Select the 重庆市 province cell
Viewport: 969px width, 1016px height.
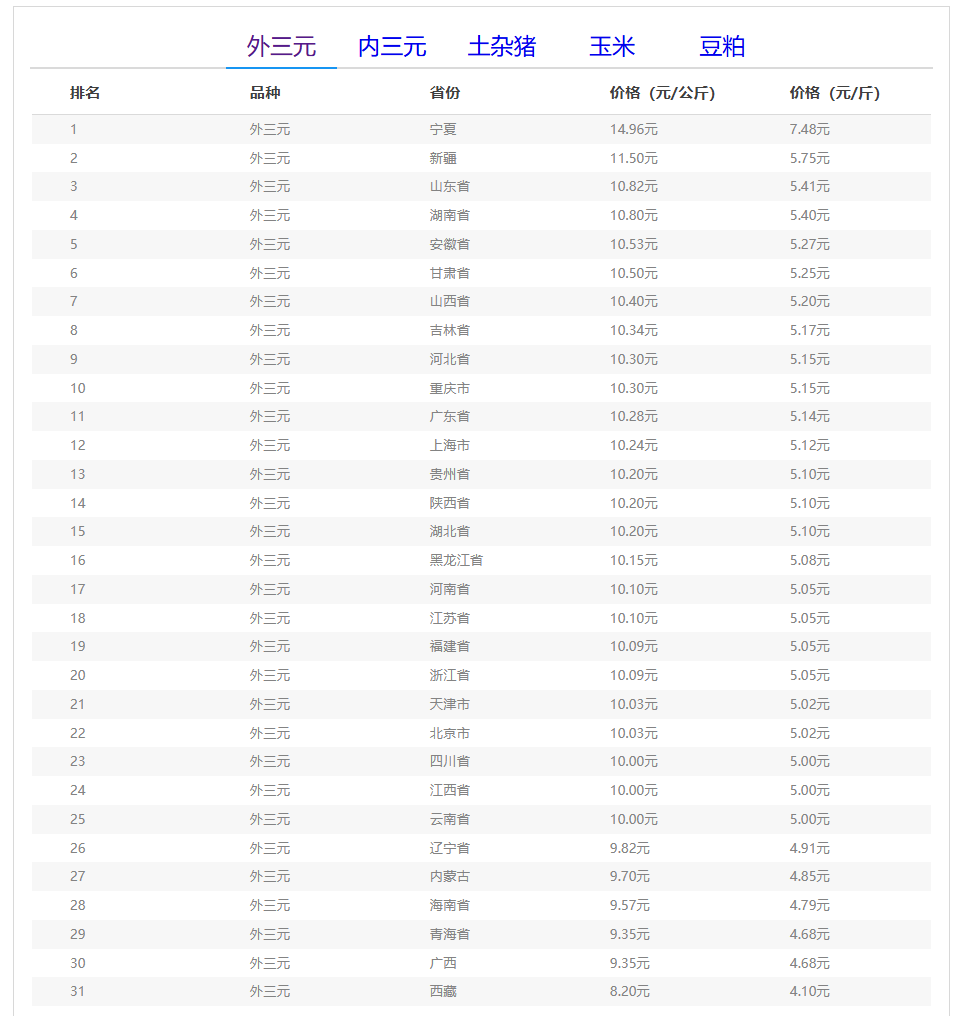[x=449, y=388]
